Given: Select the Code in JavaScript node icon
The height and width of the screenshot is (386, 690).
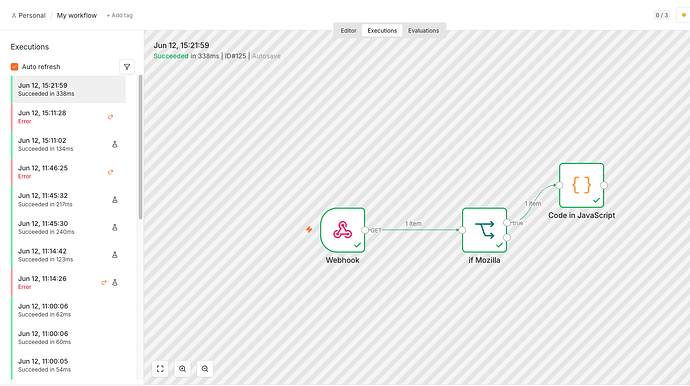Looking at the screenshot, I should (582, 185).
